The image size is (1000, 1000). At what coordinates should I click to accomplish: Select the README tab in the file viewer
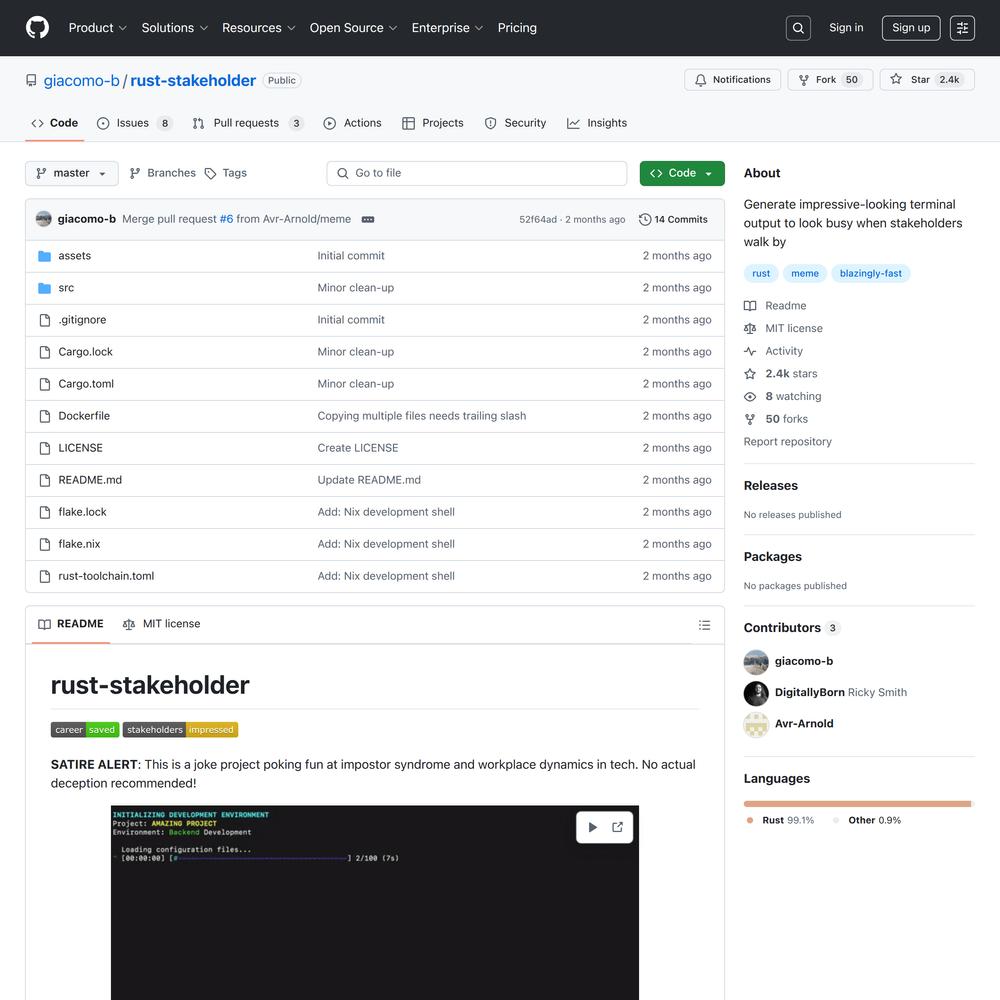point(71,624)
